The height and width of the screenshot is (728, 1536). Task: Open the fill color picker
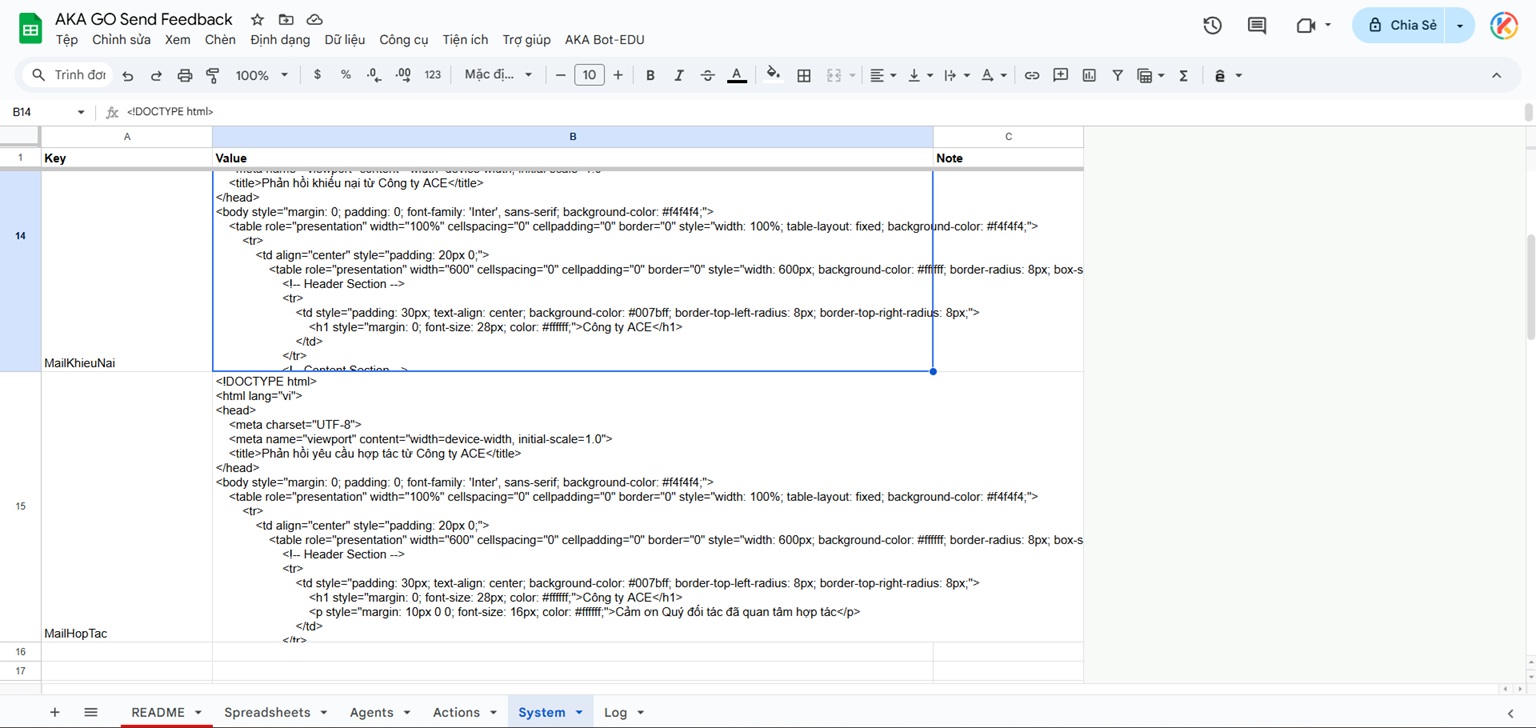(x=772, y=75)
